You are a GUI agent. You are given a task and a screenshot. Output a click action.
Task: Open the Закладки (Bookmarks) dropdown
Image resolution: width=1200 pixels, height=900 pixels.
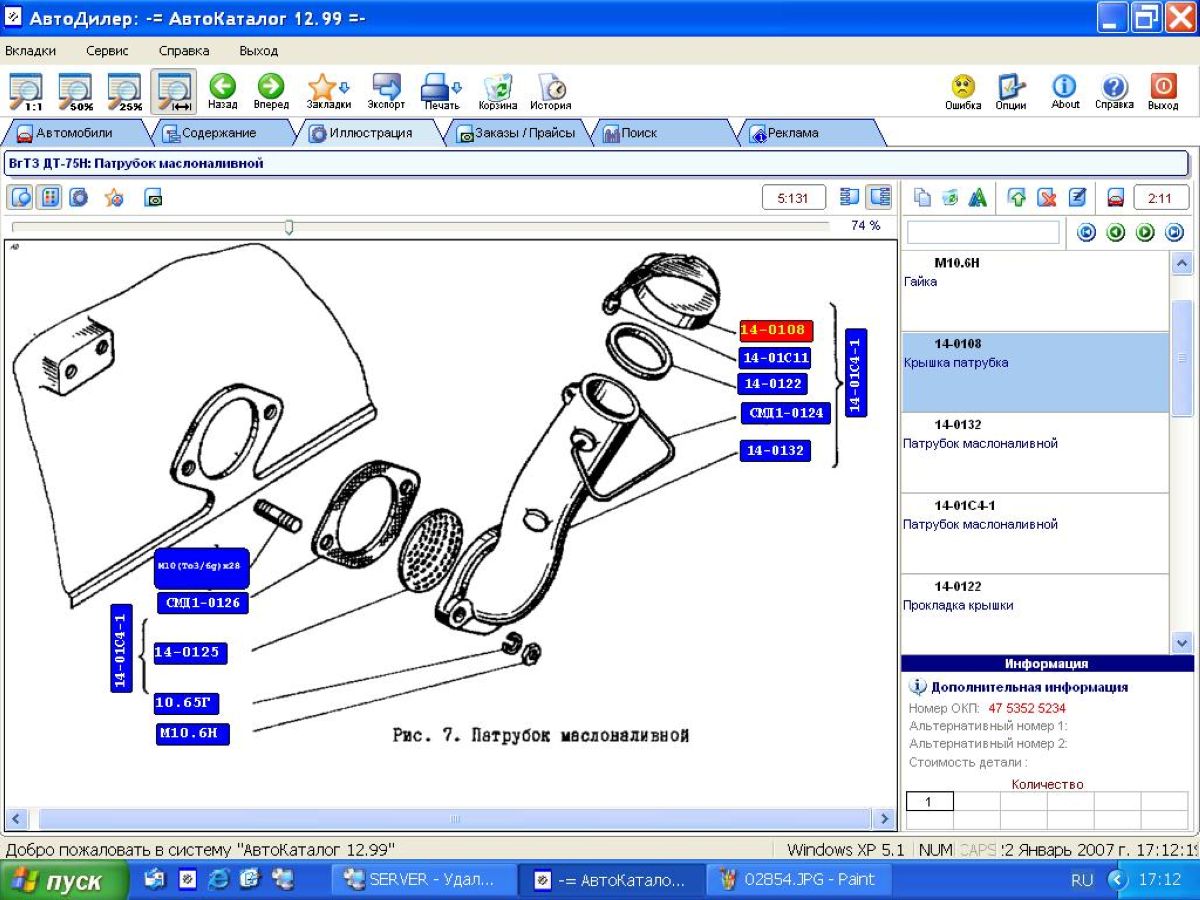pyautogui.click(x=328, y=90)
